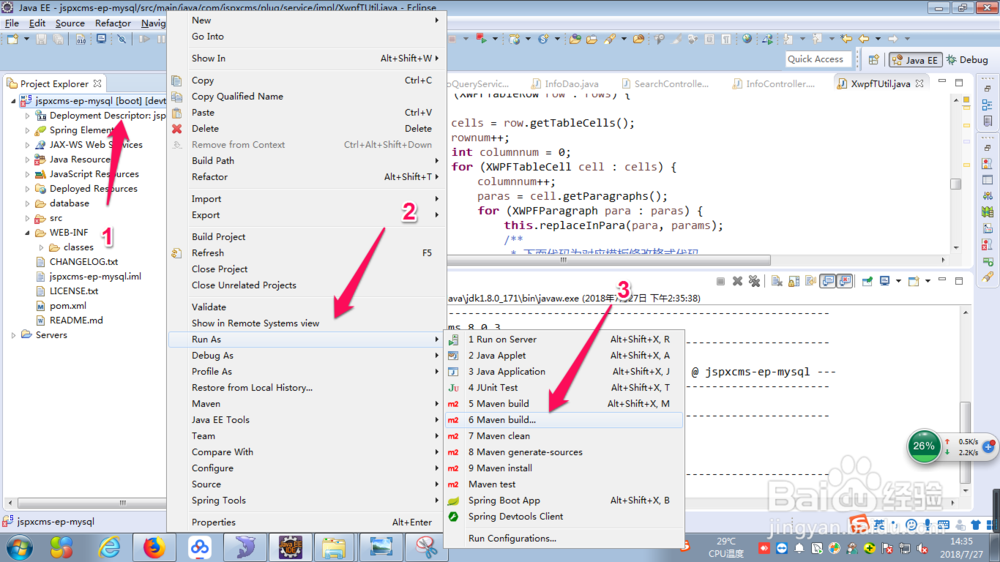
Task: Select 6 Maven build... in submenu
Action: 564,420
